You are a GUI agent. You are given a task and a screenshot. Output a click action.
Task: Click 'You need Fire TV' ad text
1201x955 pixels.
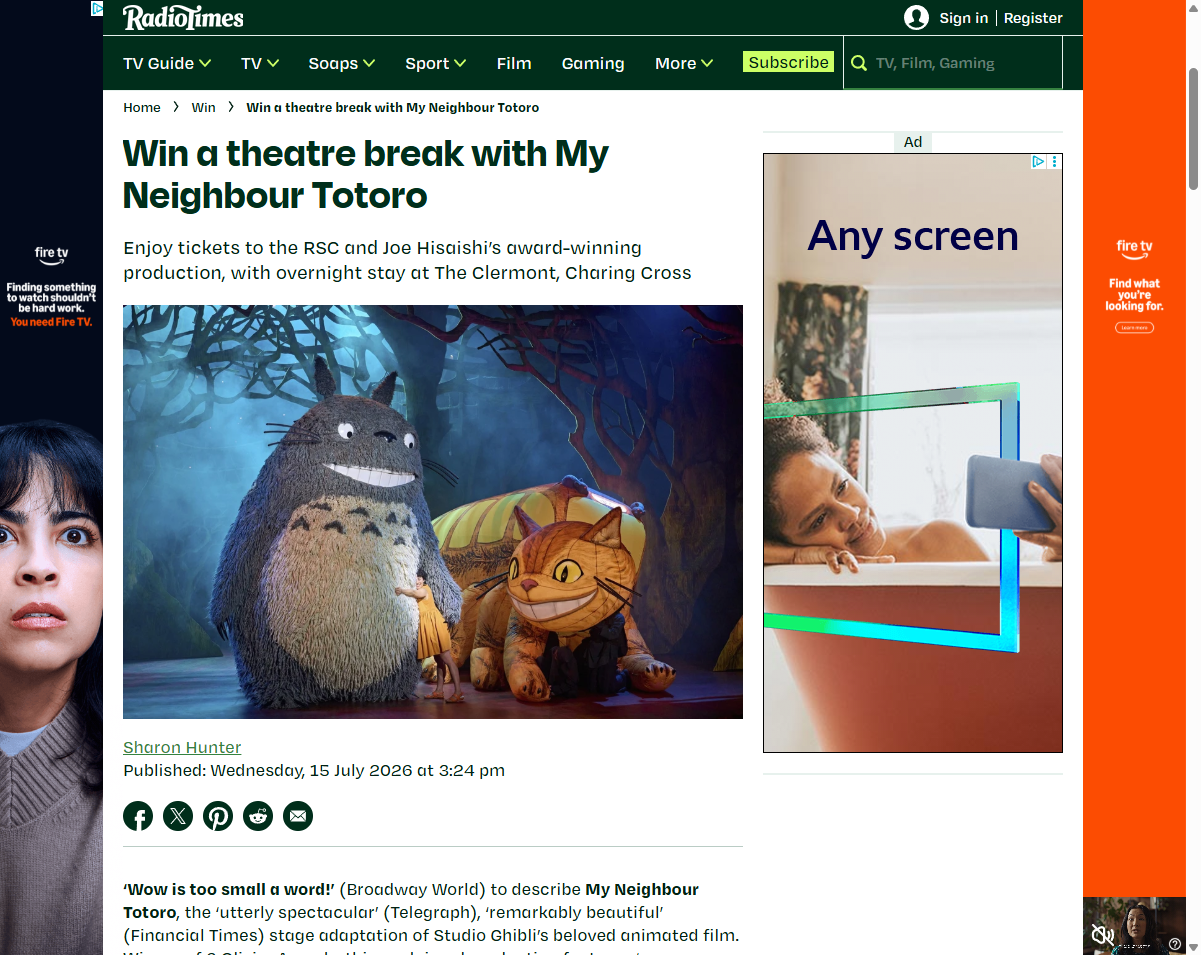[51, 322]
